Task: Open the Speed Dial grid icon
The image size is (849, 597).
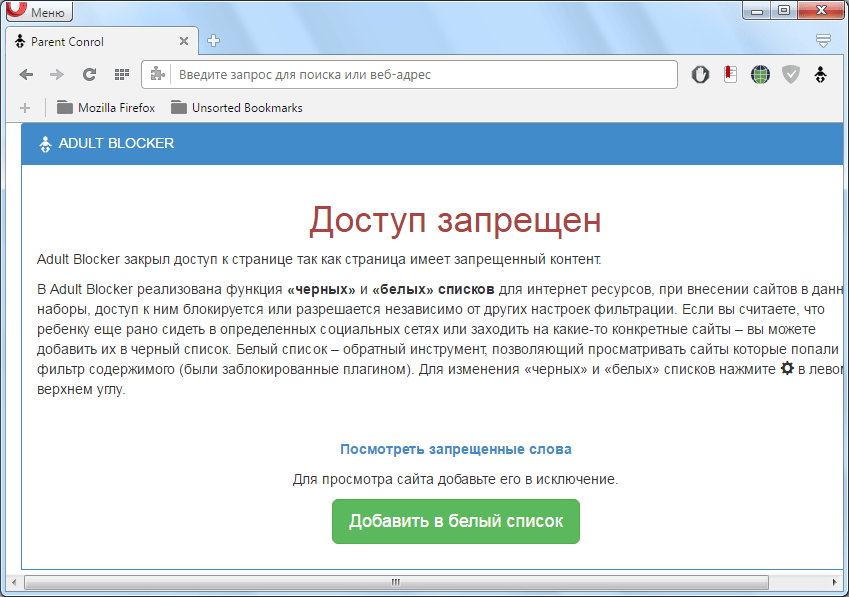Action: tap(121, 75)
